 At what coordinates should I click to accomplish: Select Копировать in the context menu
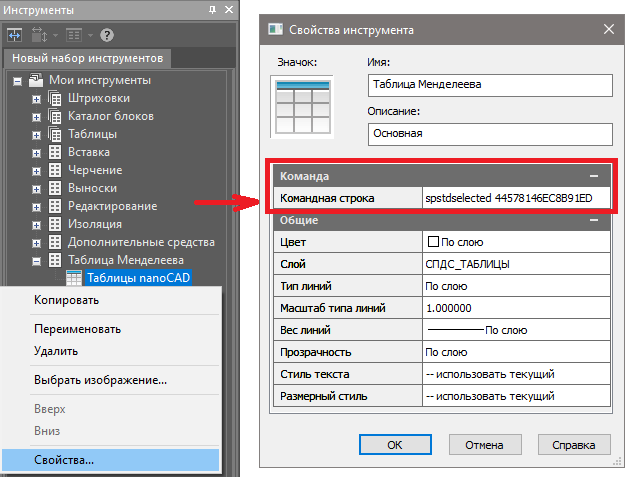click(x=66, y=300)
